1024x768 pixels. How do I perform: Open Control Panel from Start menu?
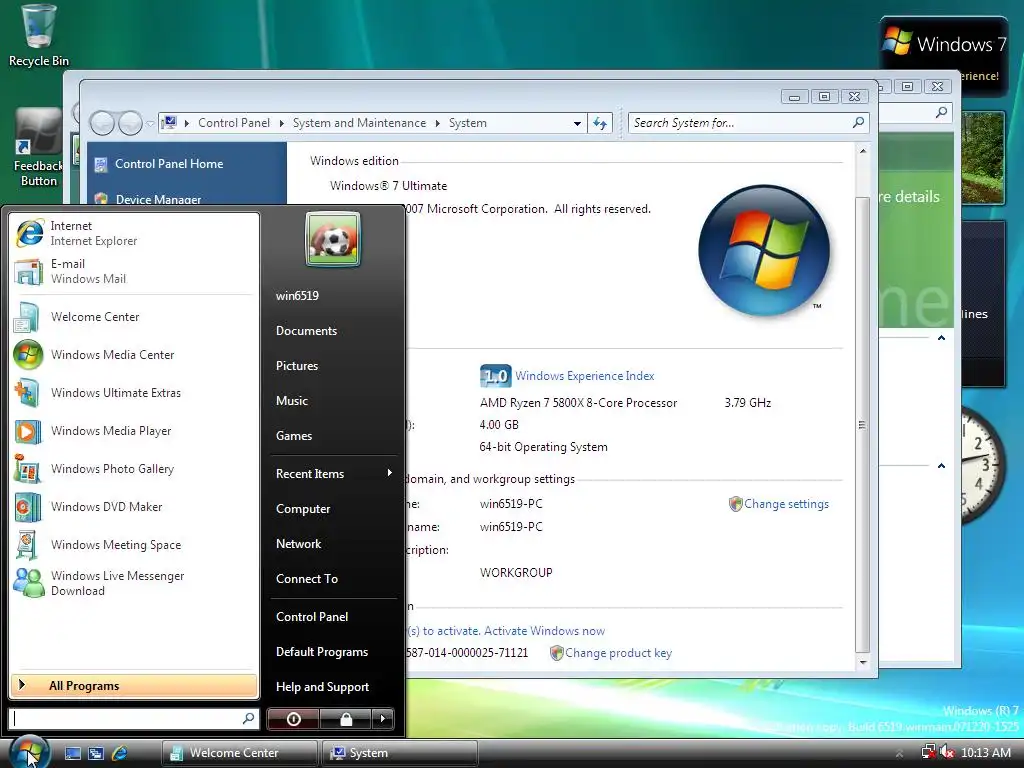coord(312,616)
